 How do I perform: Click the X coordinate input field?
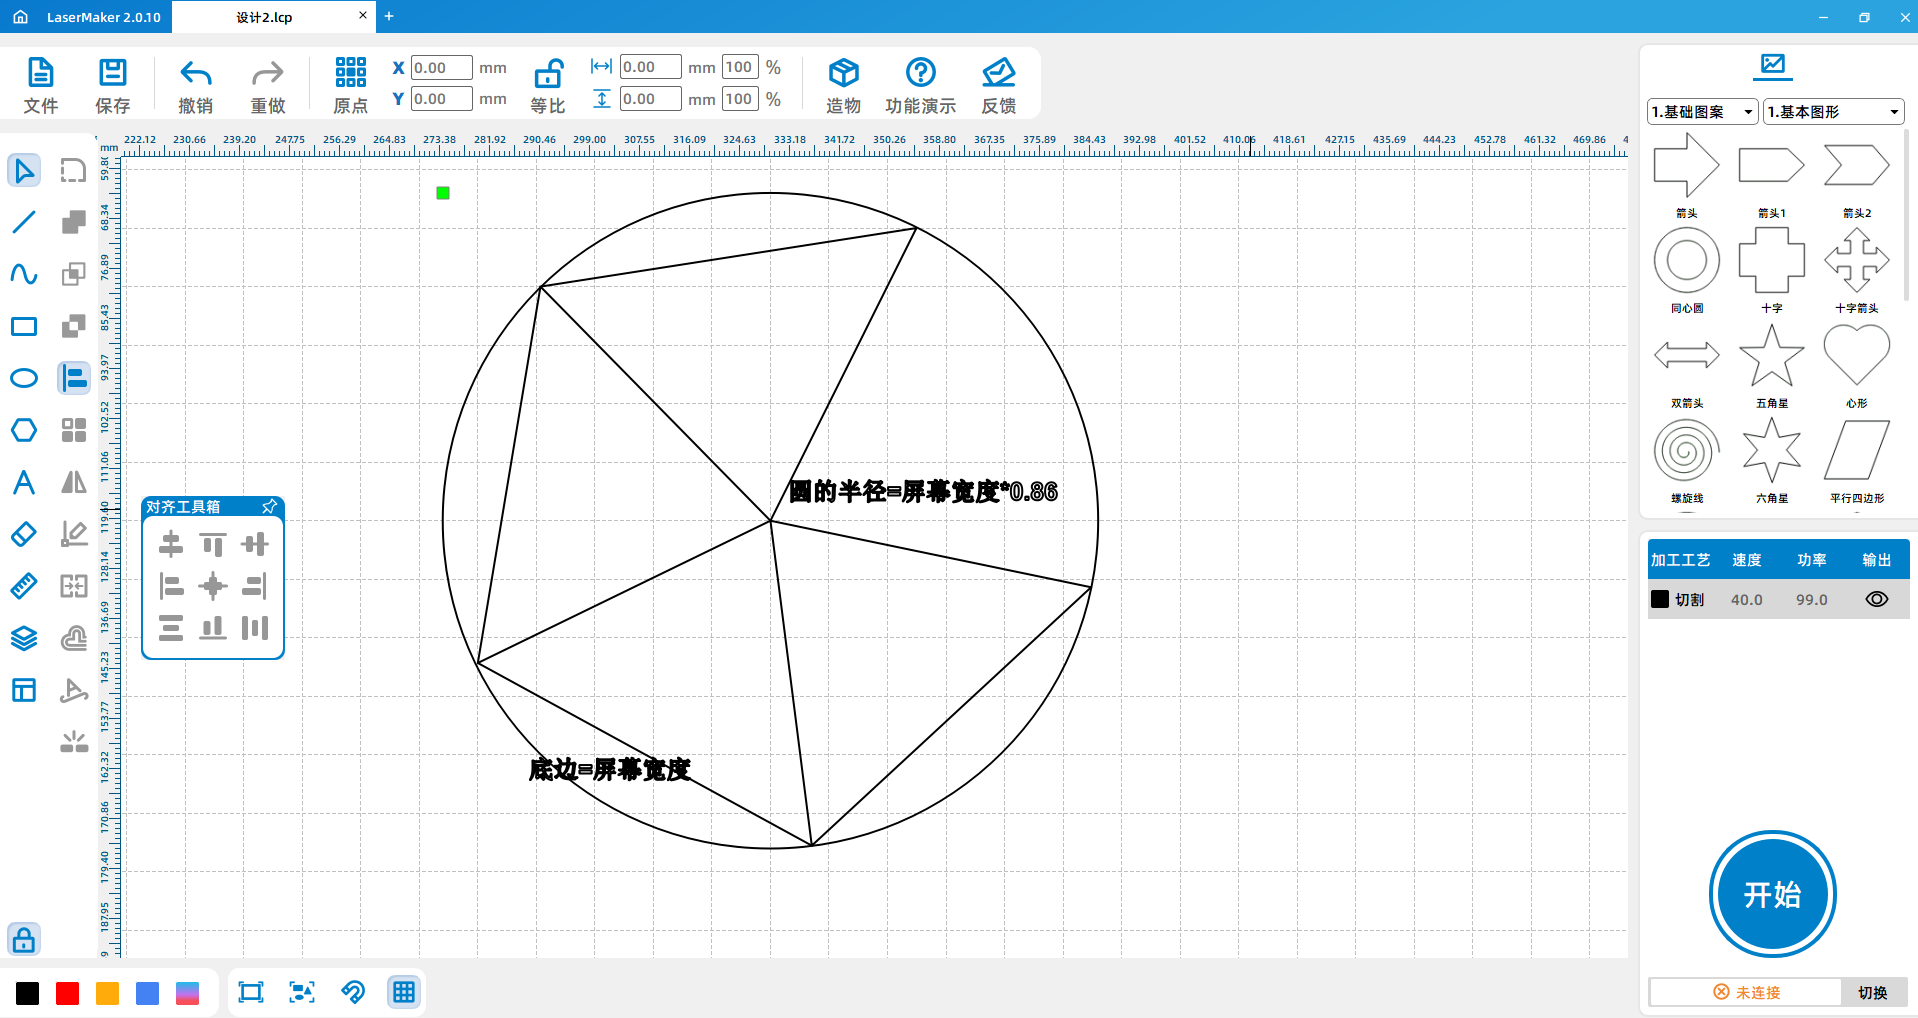442,68
